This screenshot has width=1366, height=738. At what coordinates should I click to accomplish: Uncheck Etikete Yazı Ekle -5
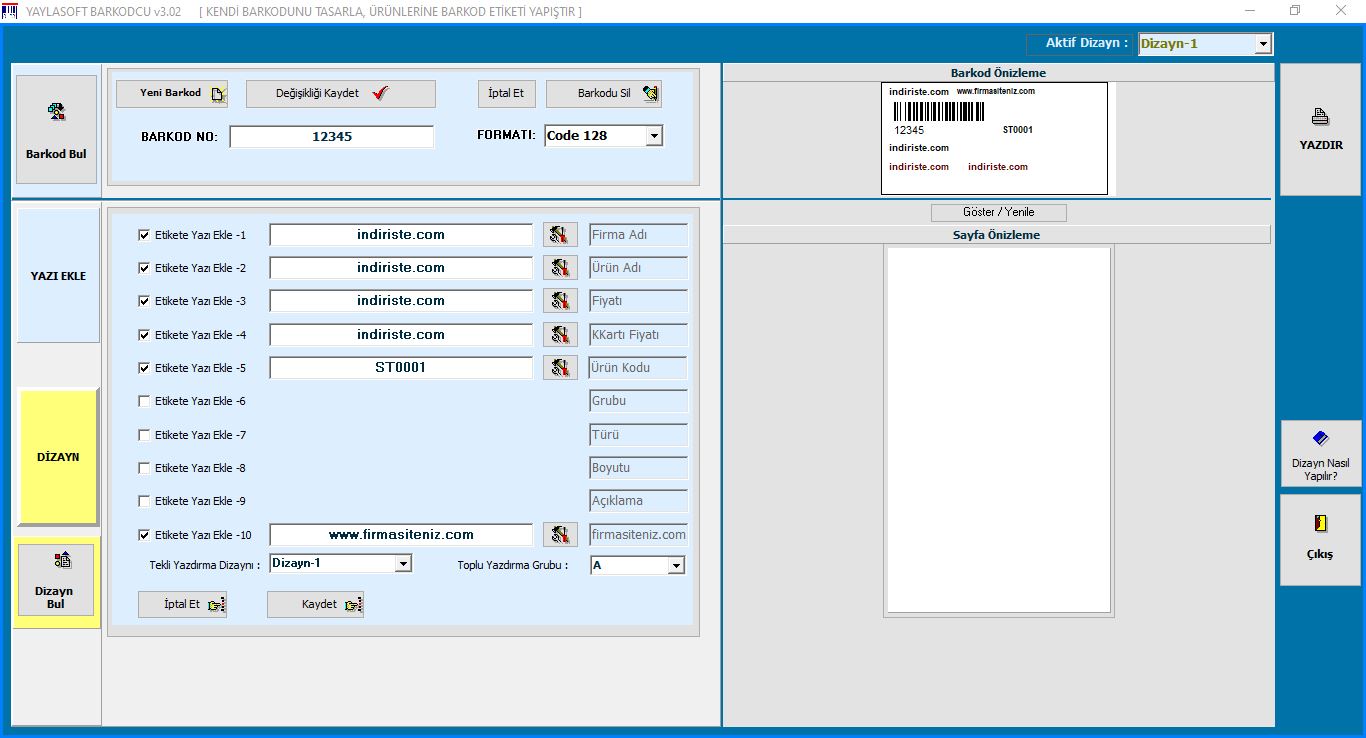[x=144, y=368]
